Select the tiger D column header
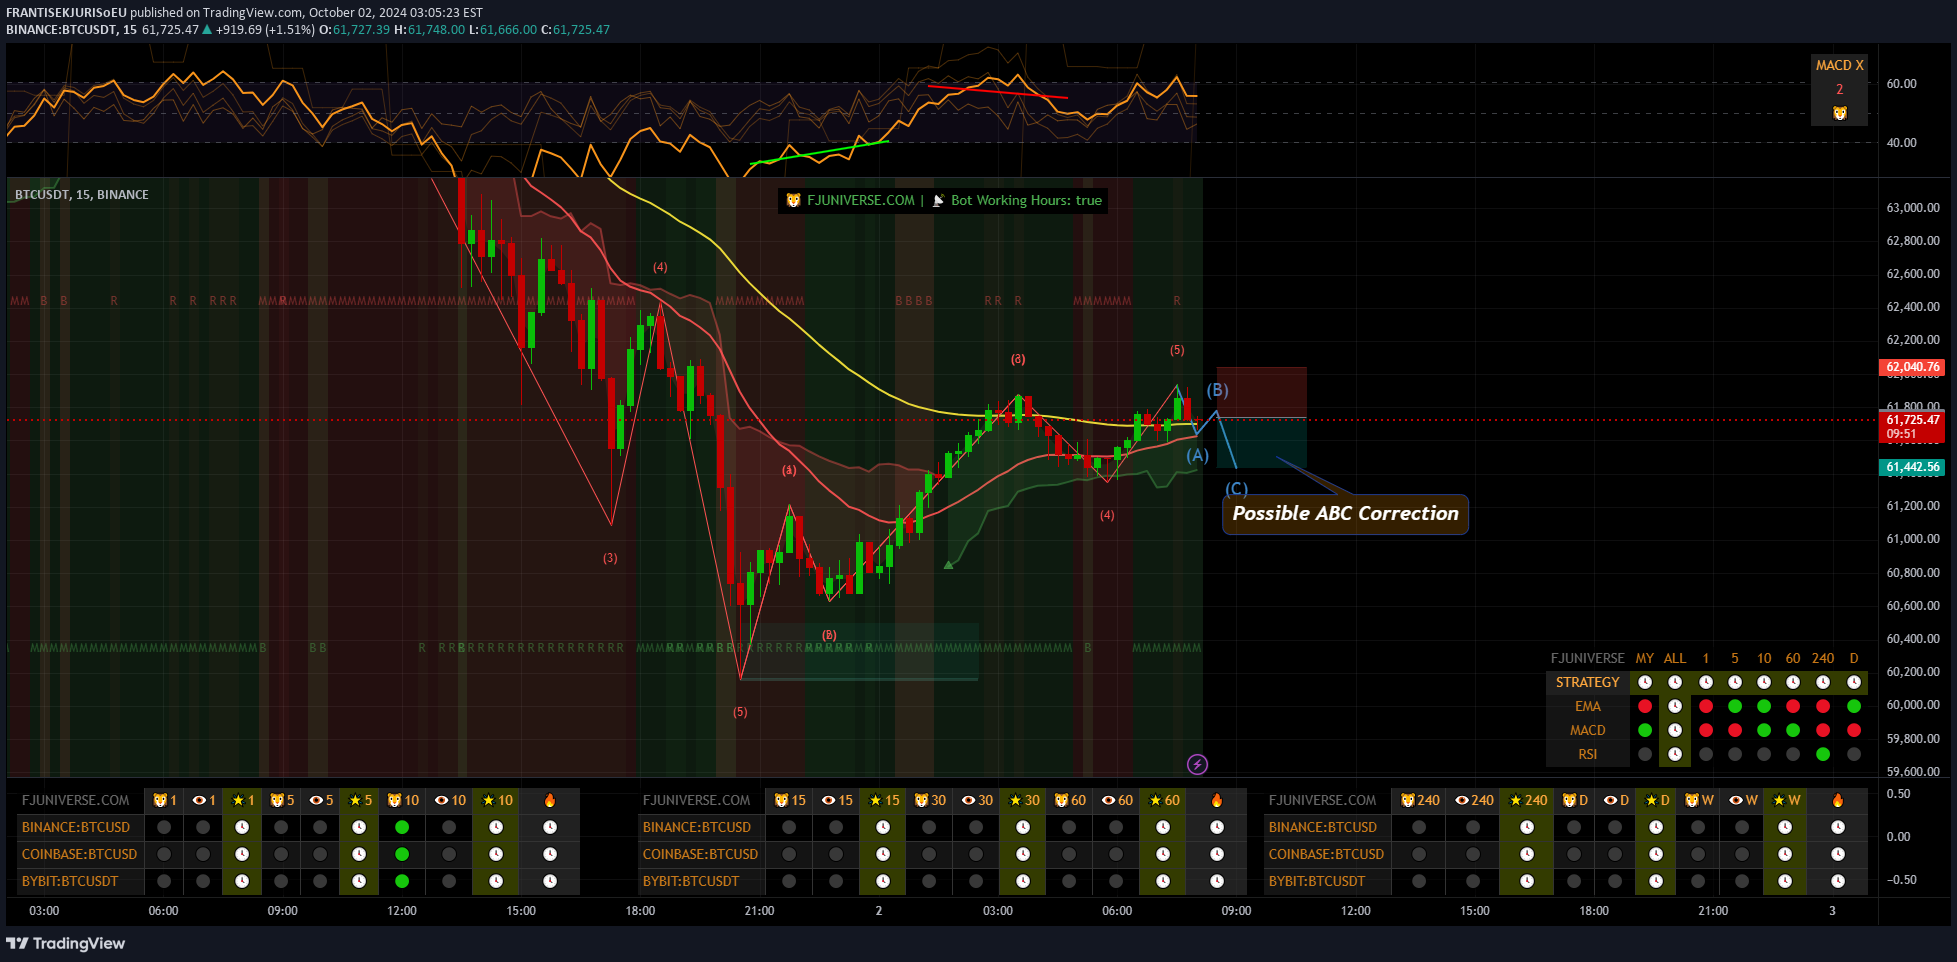The image size is (1957, 962). 1574,800
